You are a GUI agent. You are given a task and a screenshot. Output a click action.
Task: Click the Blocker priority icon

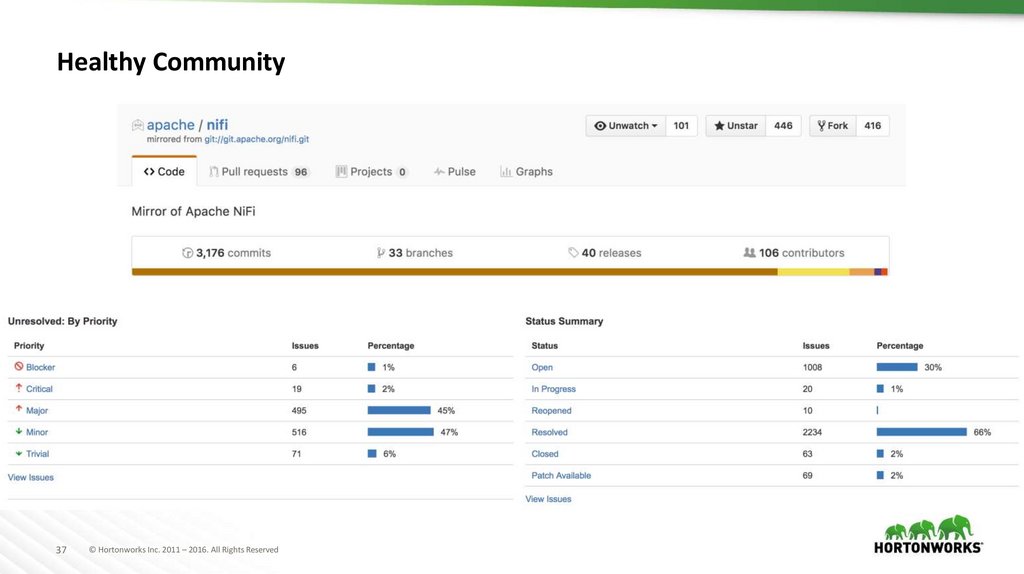(18, 367)
